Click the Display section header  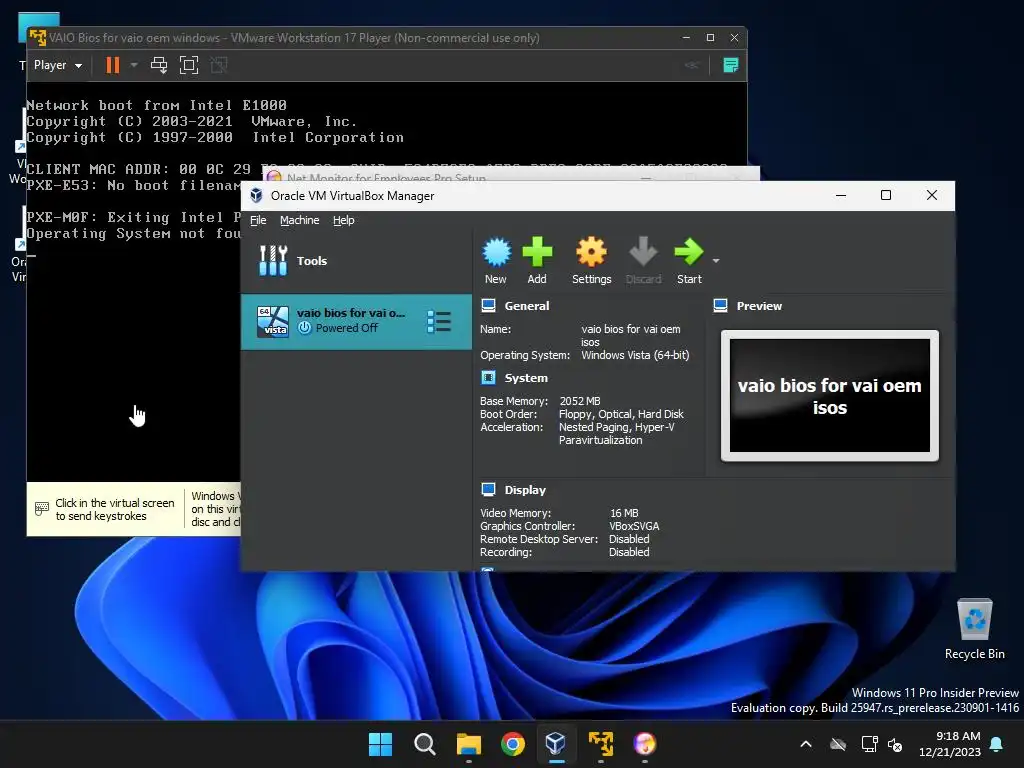(x=524, y=490)
